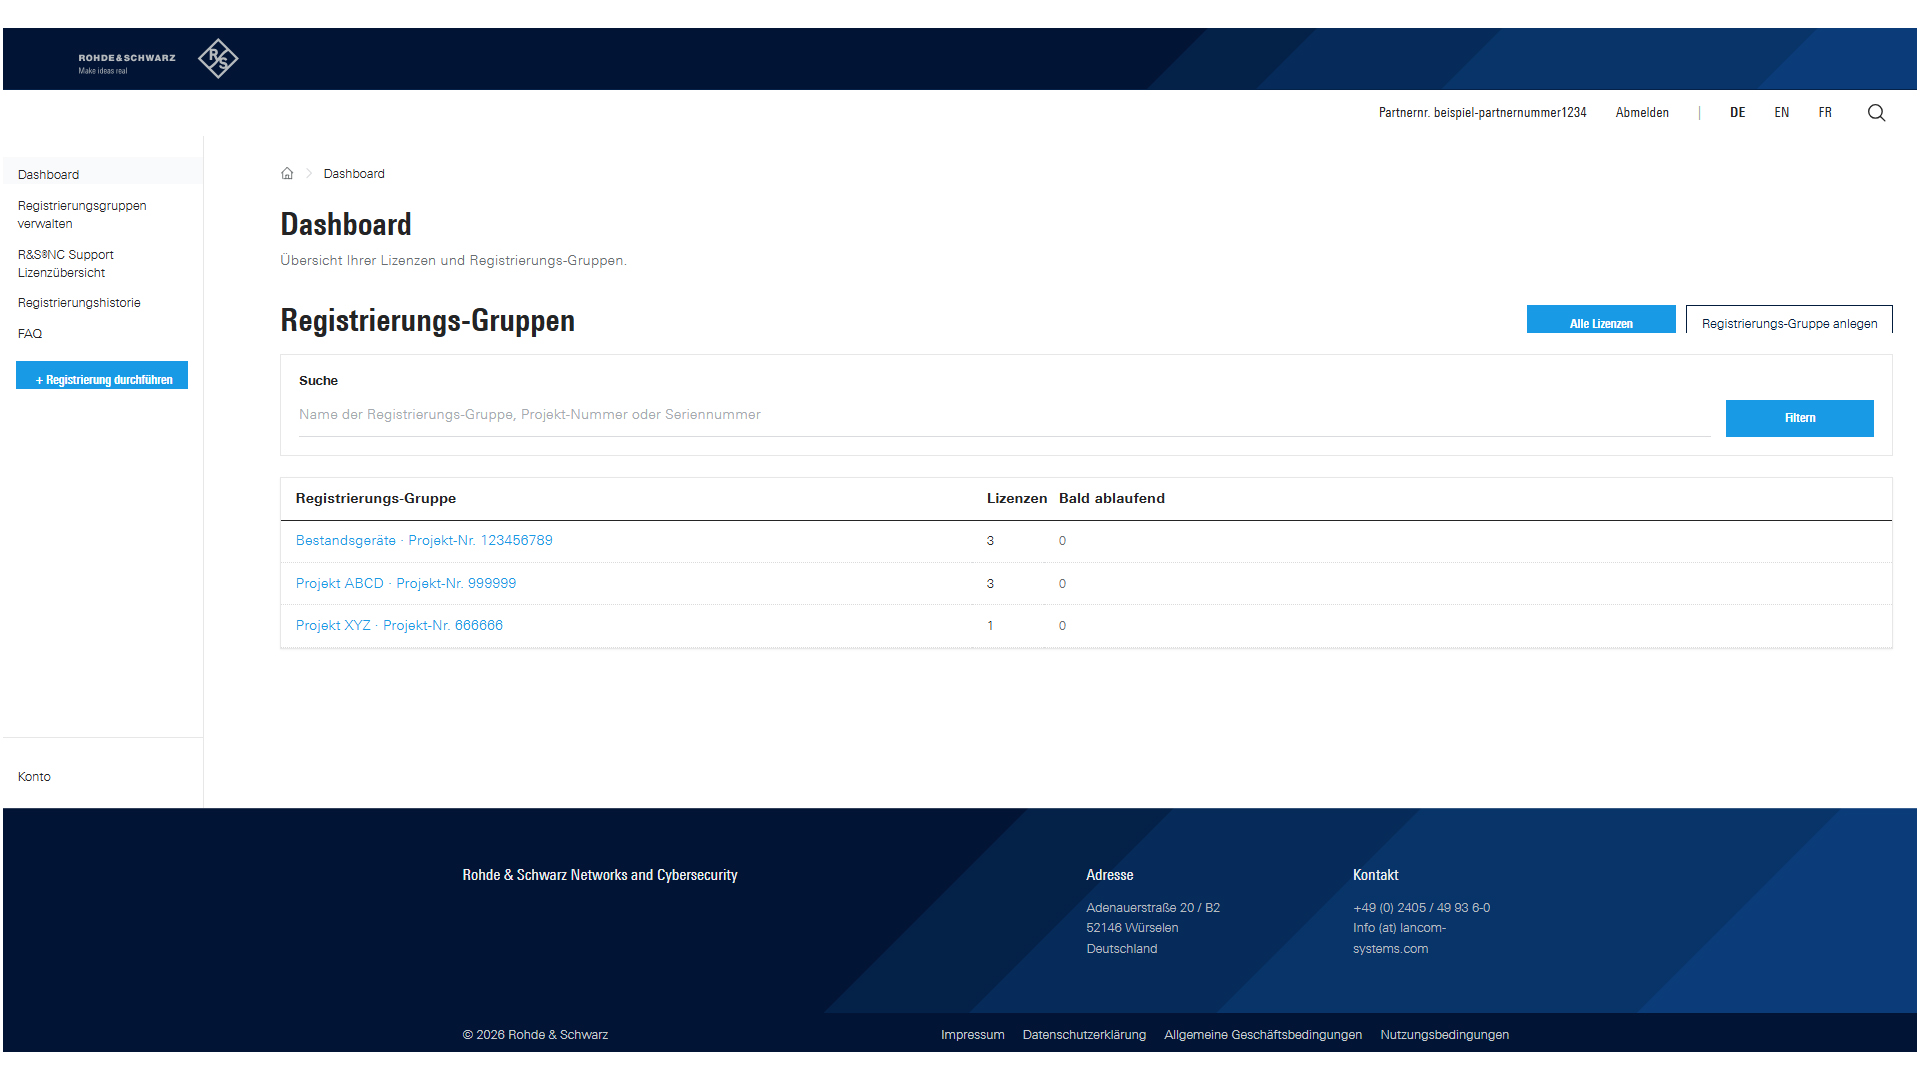Switch language to EN
The width and height of the screenshot is (1920, 1080).
tap(1782, 113)
